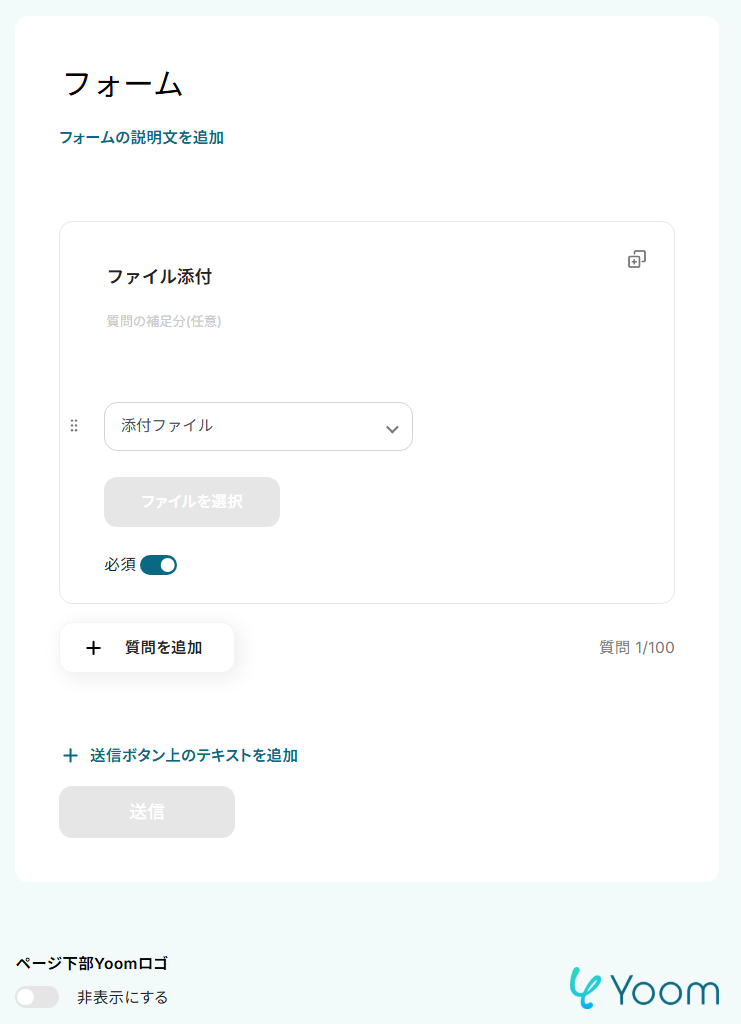Click the 質問 1/100 counter text
Viewport: 741px width, 1024px height.
[636, 648]
